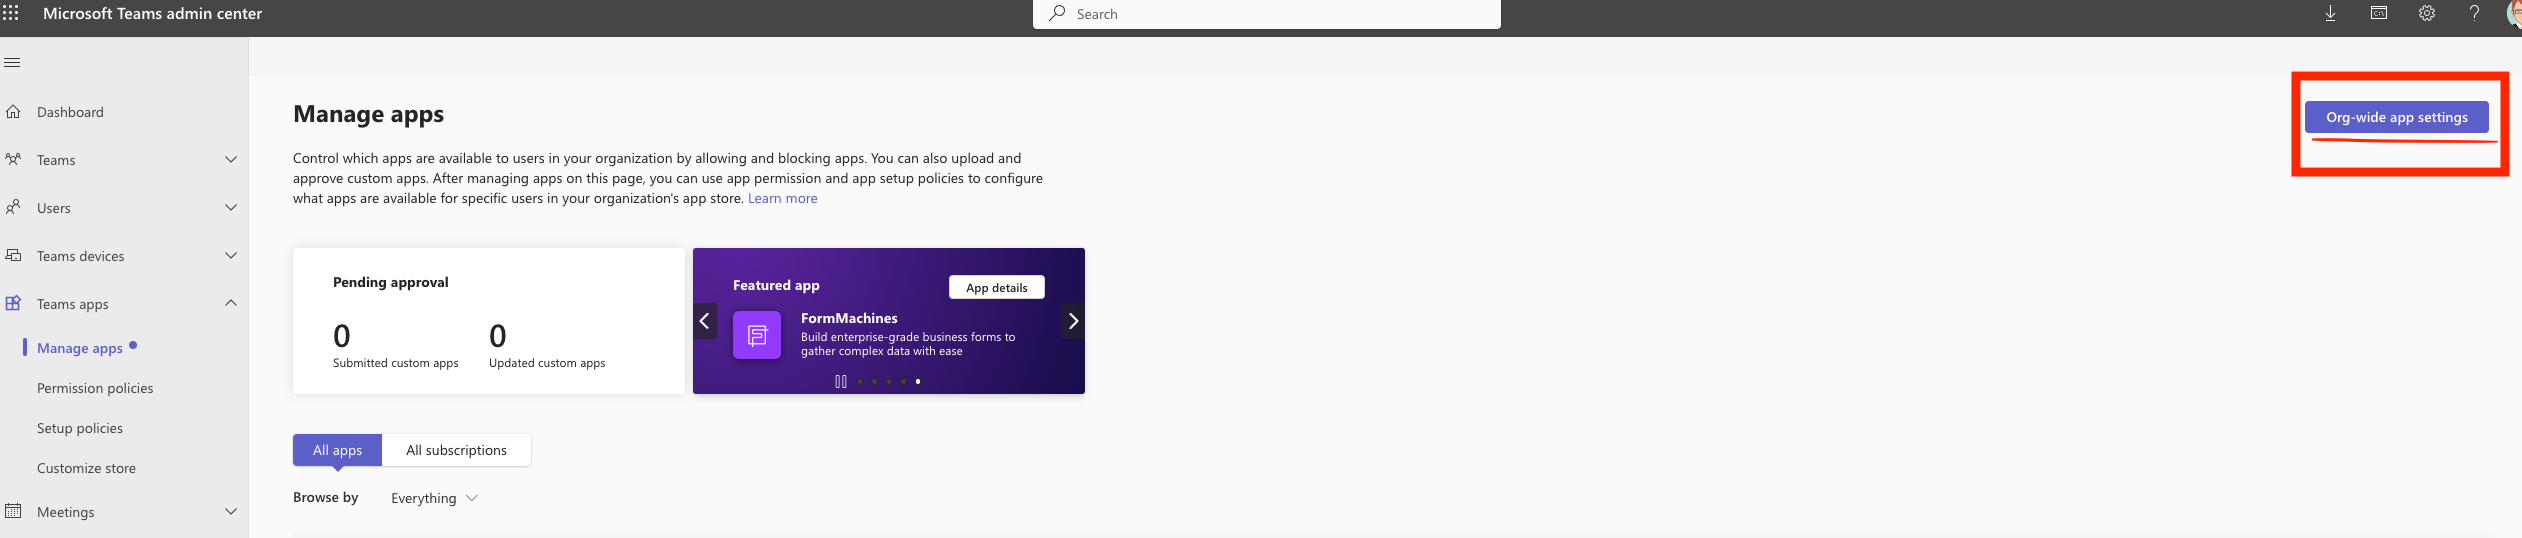Open the settings gear icon
The width and height of the screenshot is (2522, 538).
coord(2427,13)
